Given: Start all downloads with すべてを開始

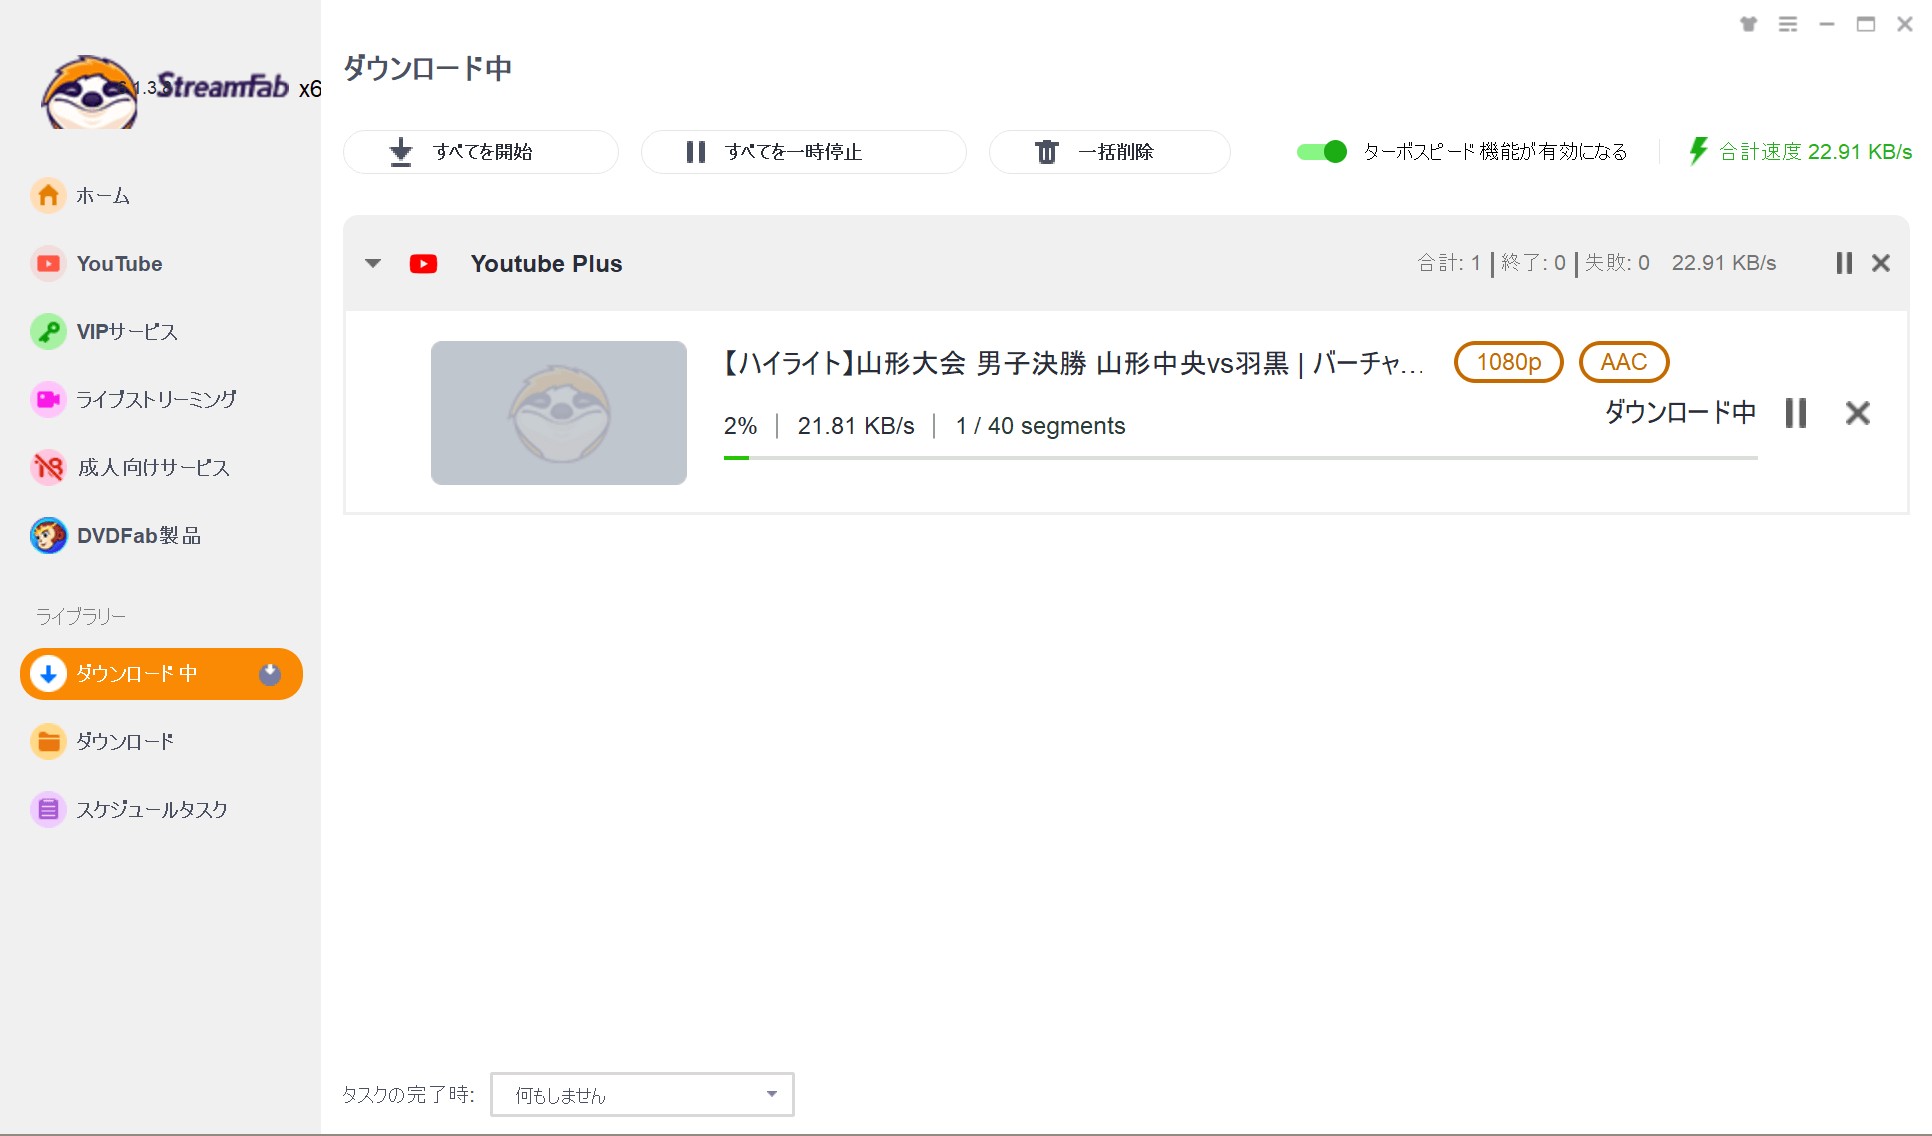Looking at the screenshot, I should pos(481,152).
